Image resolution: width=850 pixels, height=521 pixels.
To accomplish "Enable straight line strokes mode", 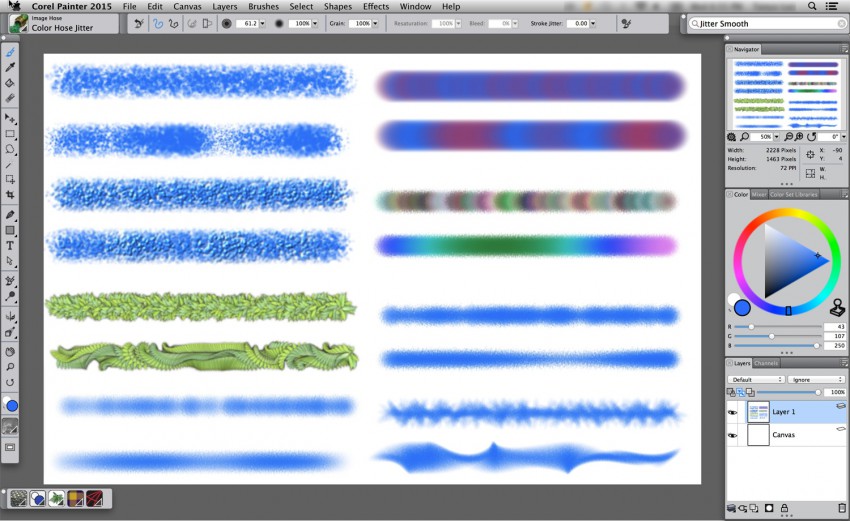I will (x=173, y=23).
